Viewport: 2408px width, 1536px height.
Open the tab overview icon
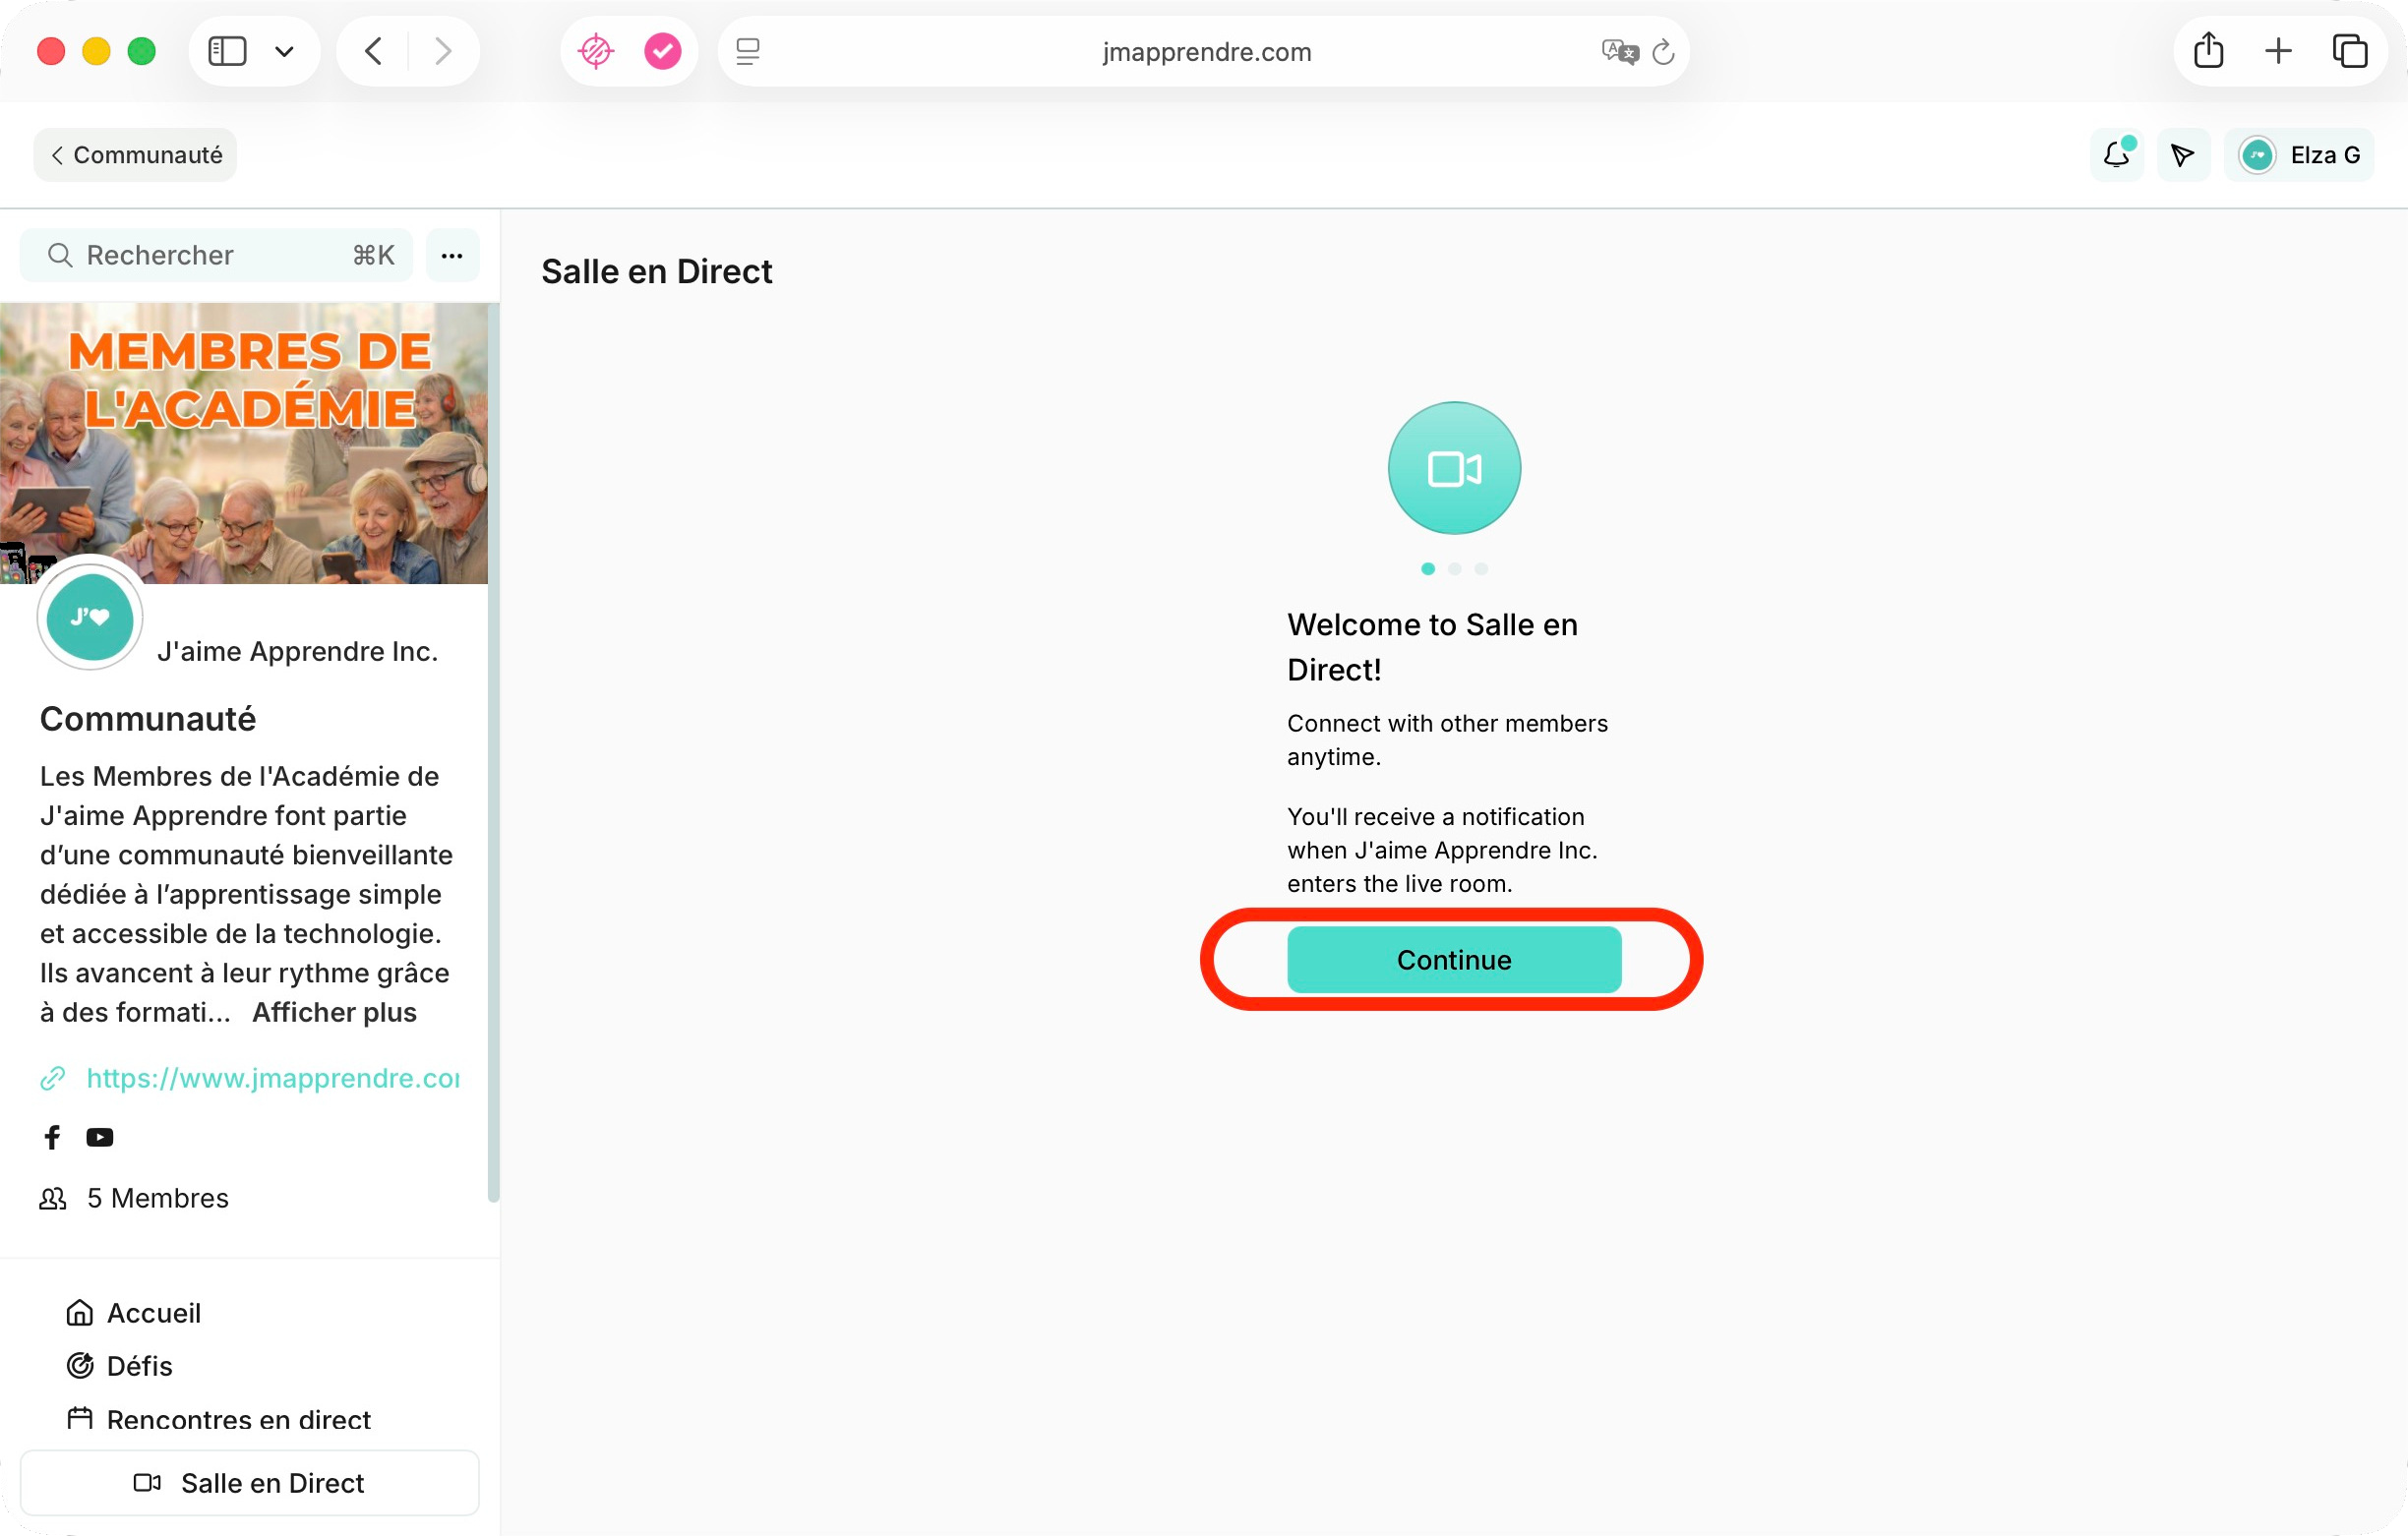pyautogui.click(x=2349, y=51)
